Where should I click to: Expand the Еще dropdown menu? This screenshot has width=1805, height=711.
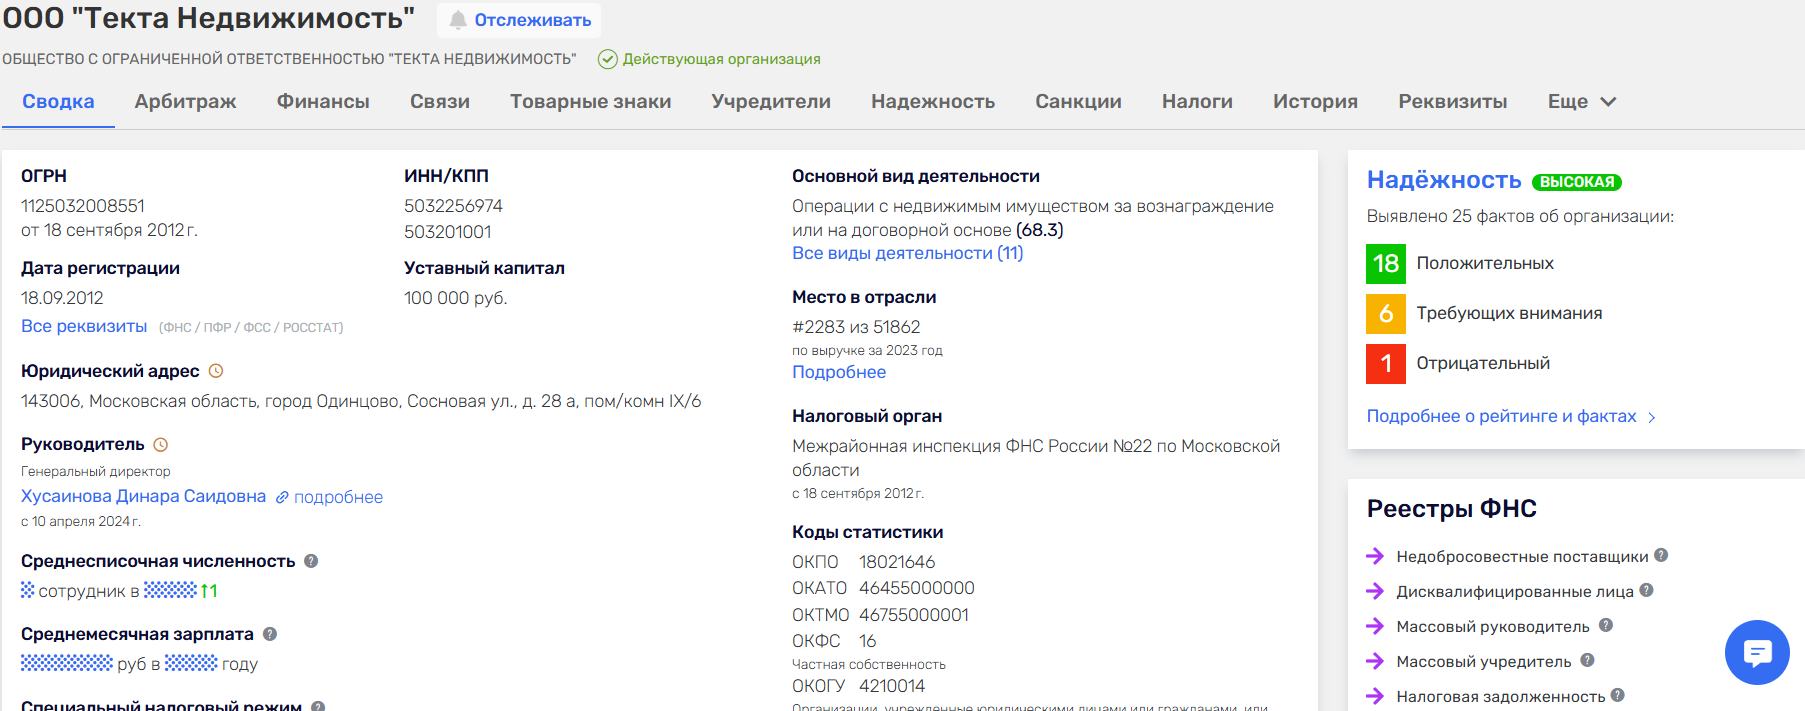point(1582,101)
